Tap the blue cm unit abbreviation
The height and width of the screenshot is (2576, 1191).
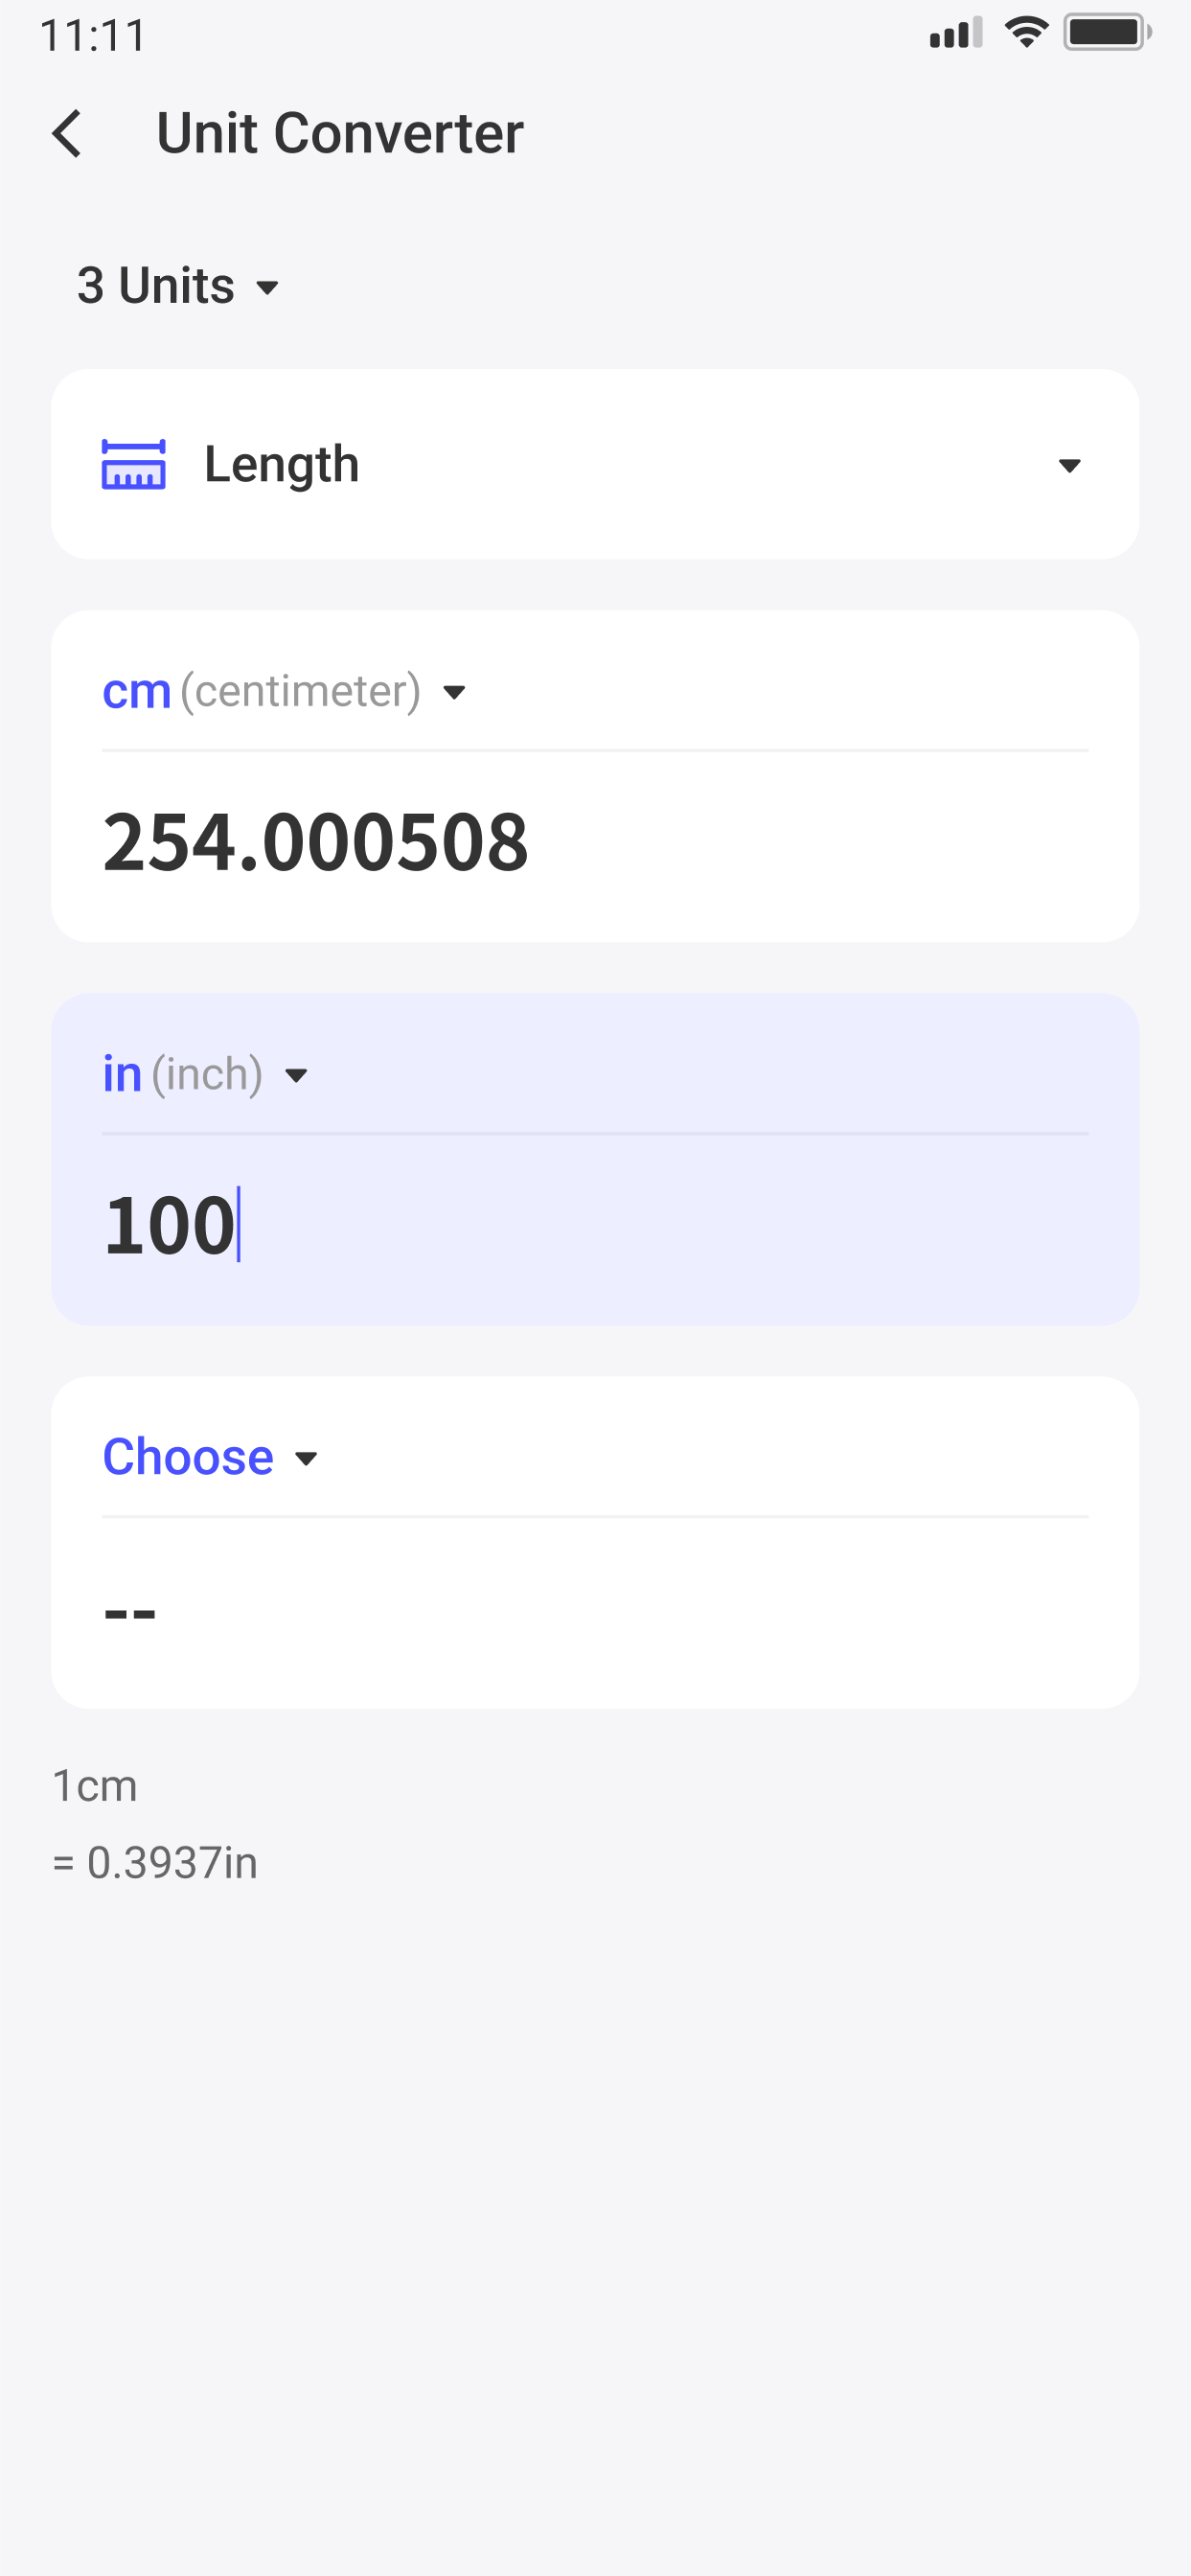(x=137, y=692)
